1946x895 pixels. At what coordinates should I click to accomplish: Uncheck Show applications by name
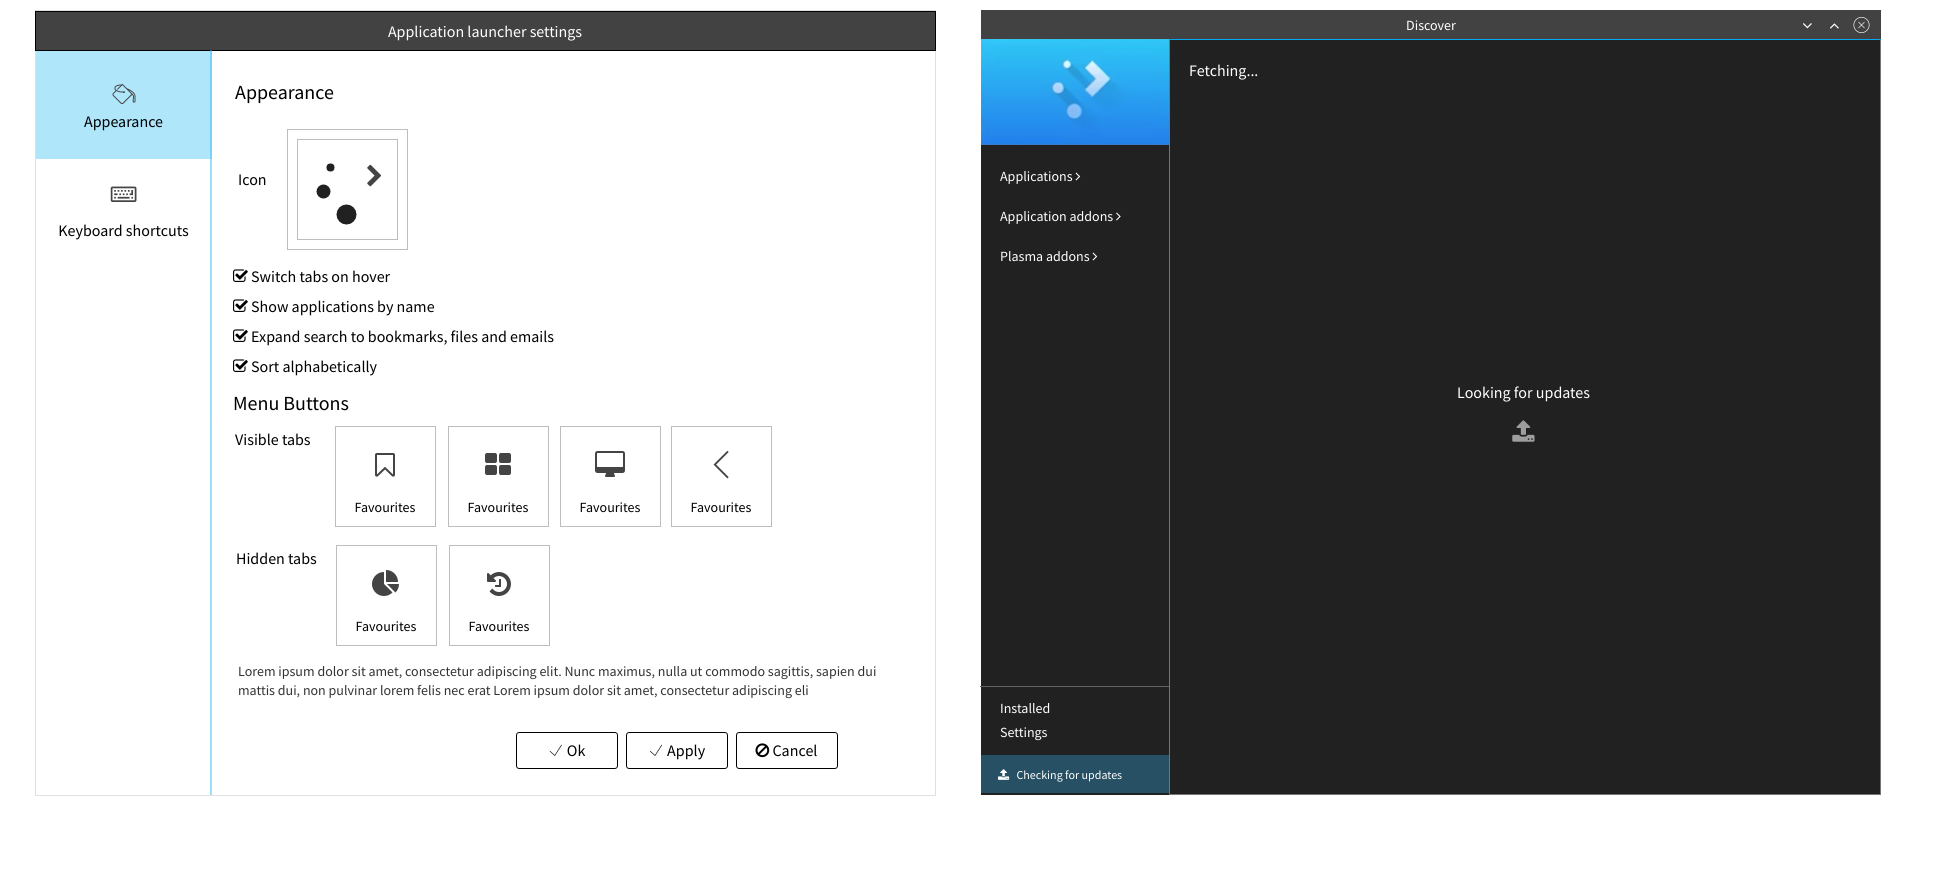click(x=240, y=306)
